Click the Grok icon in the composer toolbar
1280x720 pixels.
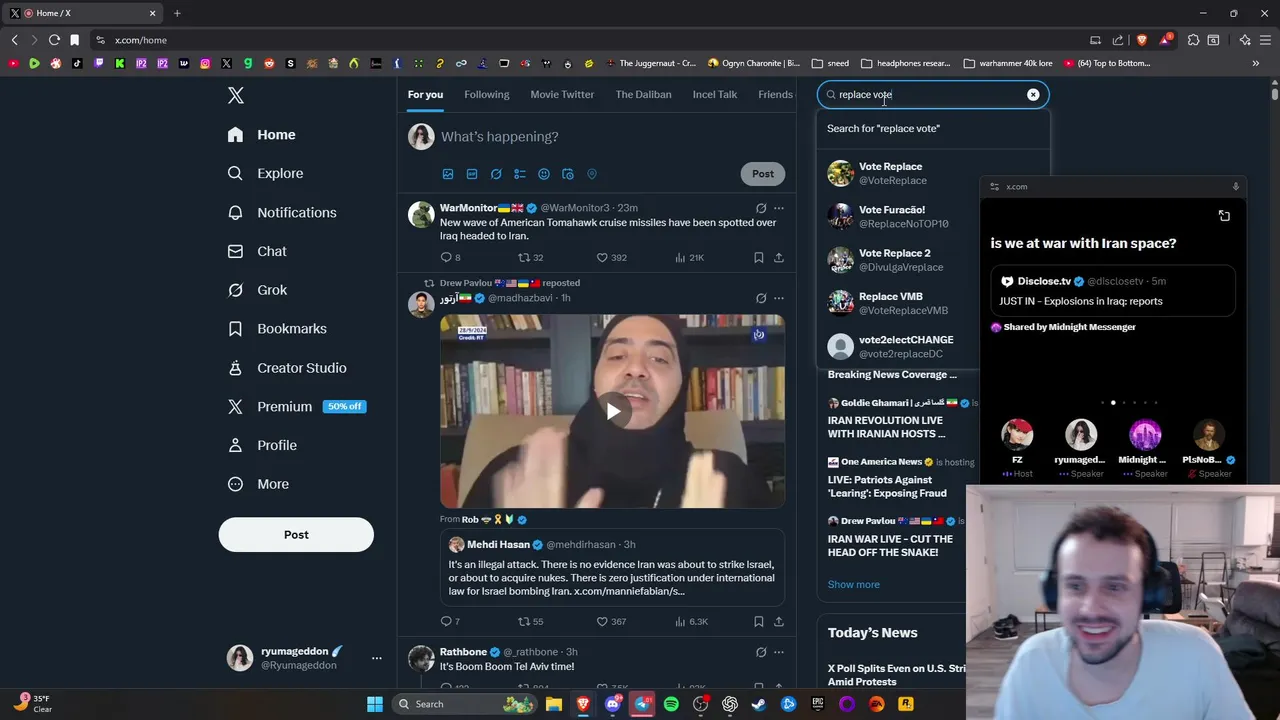[x=496, y=174]
